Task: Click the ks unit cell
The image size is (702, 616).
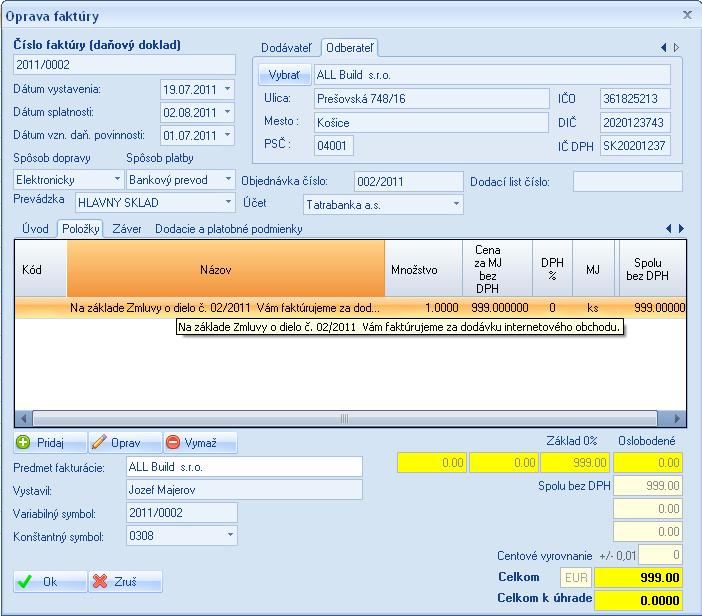Action: pos(593,308)
